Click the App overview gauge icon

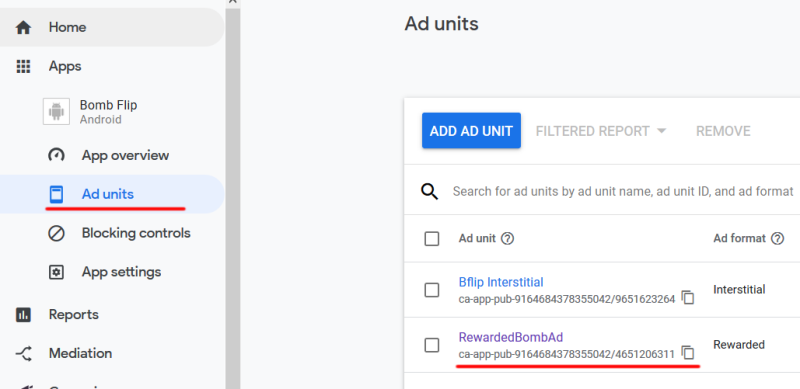tap(56, 155)
